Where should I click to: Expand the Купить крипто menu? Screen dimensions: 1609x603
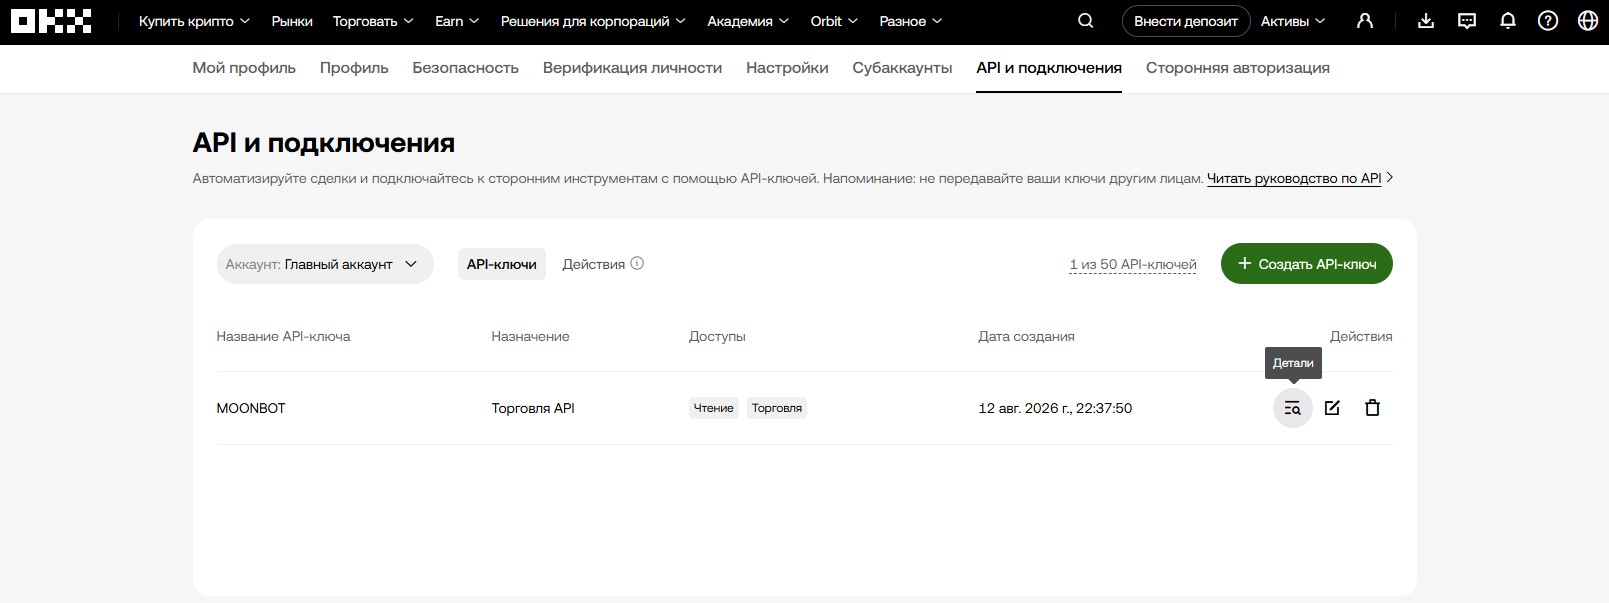(x=194, y=21)
